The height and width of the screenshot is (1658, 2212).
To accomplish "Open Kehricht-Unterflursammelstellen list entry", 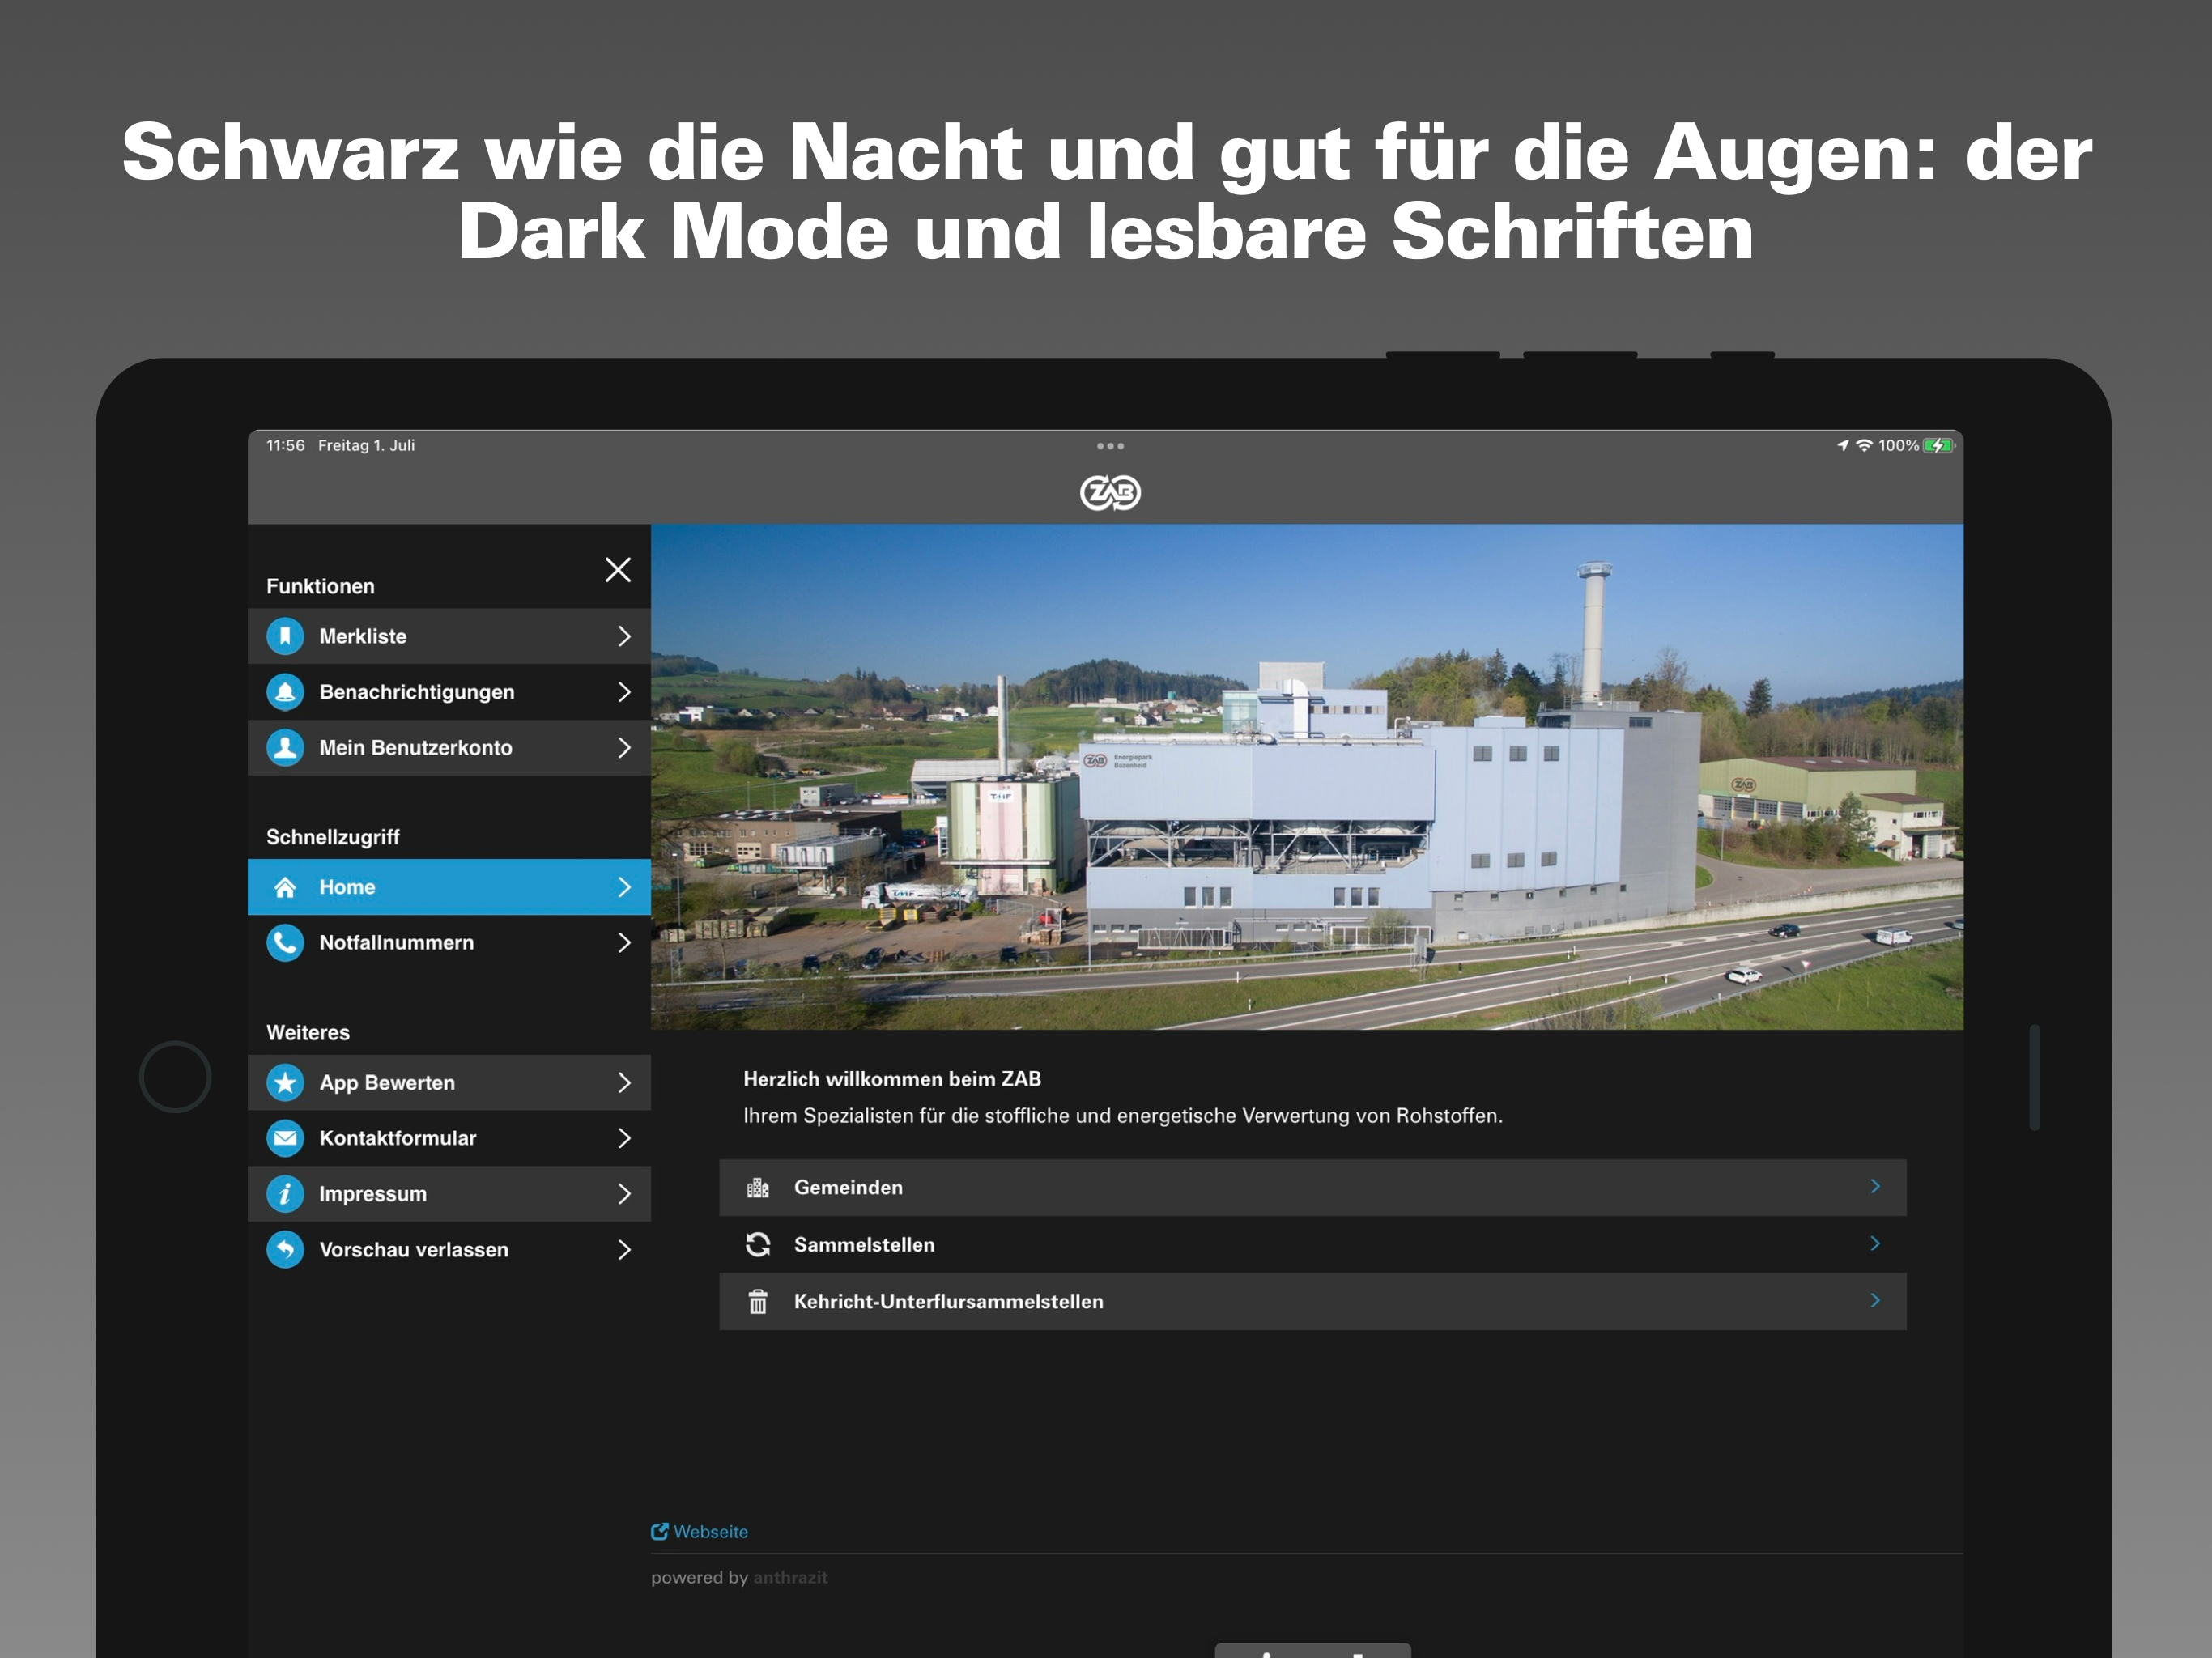I will [x=1312, y=1301].
